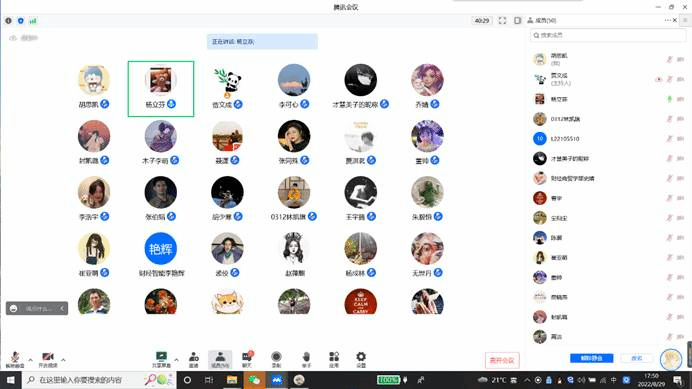Click the red leave meeting button

pyautogui.click(x=502, y=360)
